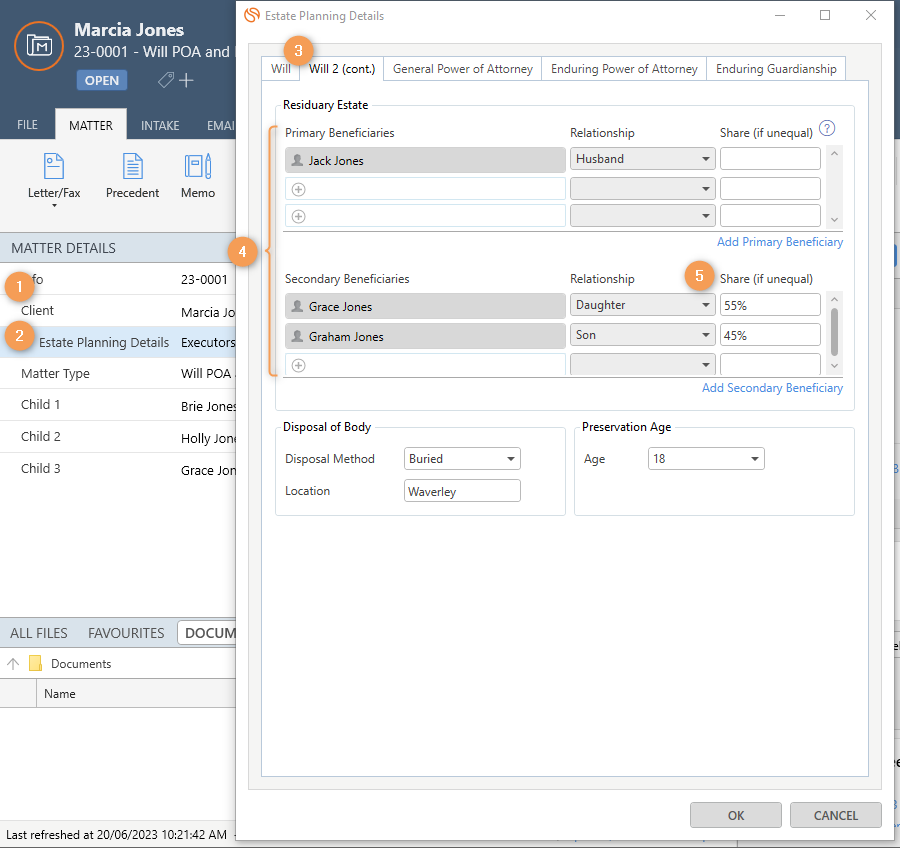This screenshot has width=900, height=848.
Task: Expand the Letter/Fax dropdown arrow
Action: 55,206
